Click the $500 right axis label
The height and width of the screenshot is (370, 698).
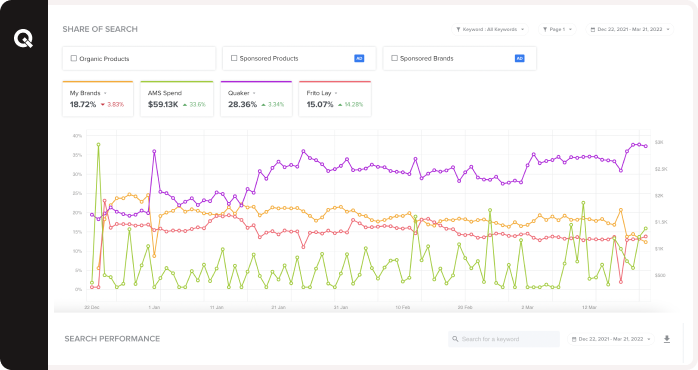pyautogui.click(x=660, y=276)
